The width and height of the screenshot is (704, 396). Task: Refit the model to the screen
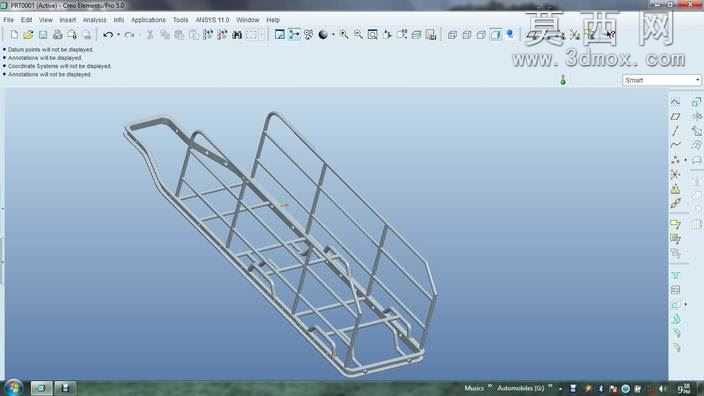(373, 35)
